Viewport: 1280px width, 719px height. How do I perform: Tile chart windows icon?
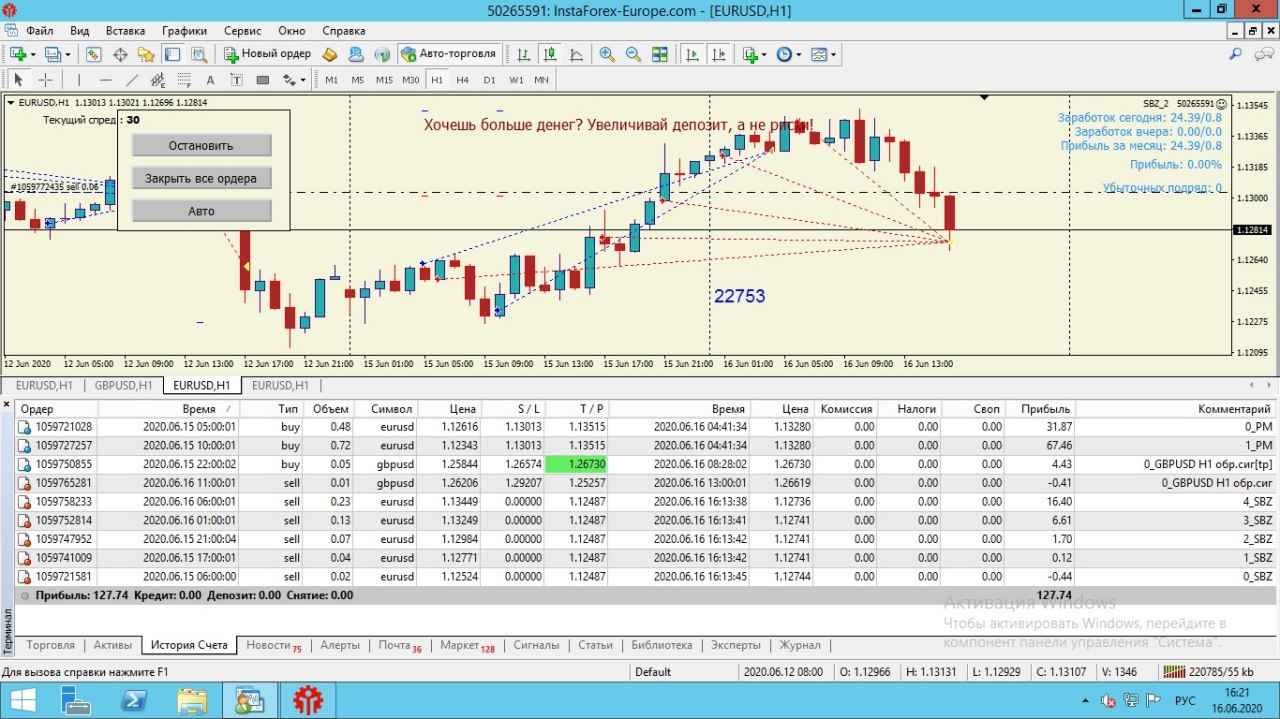tap(659, 54)
